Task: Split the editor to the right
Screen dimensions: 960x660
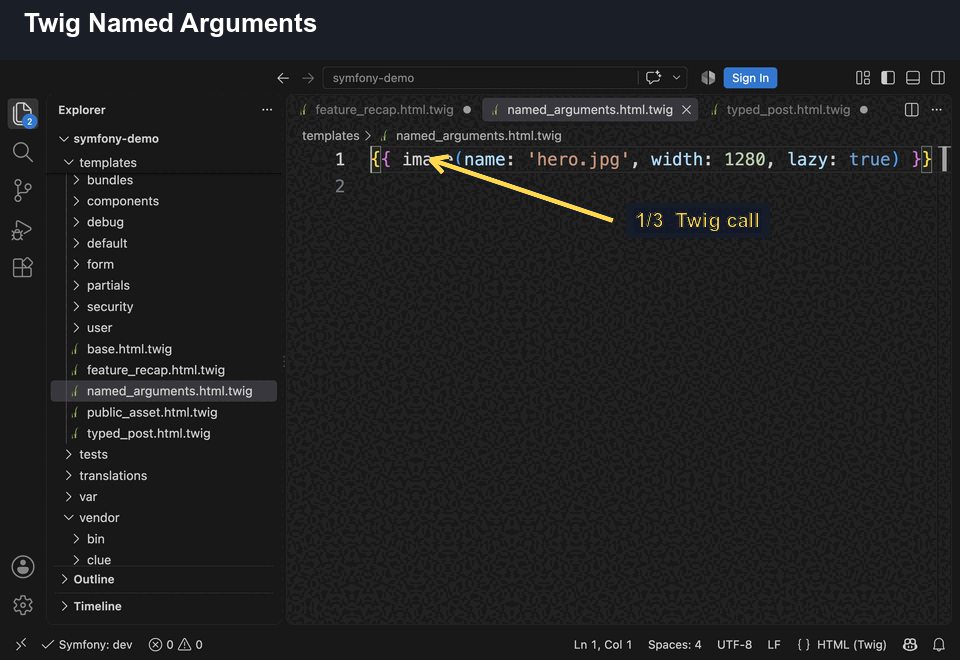Action: pos(912,110)
